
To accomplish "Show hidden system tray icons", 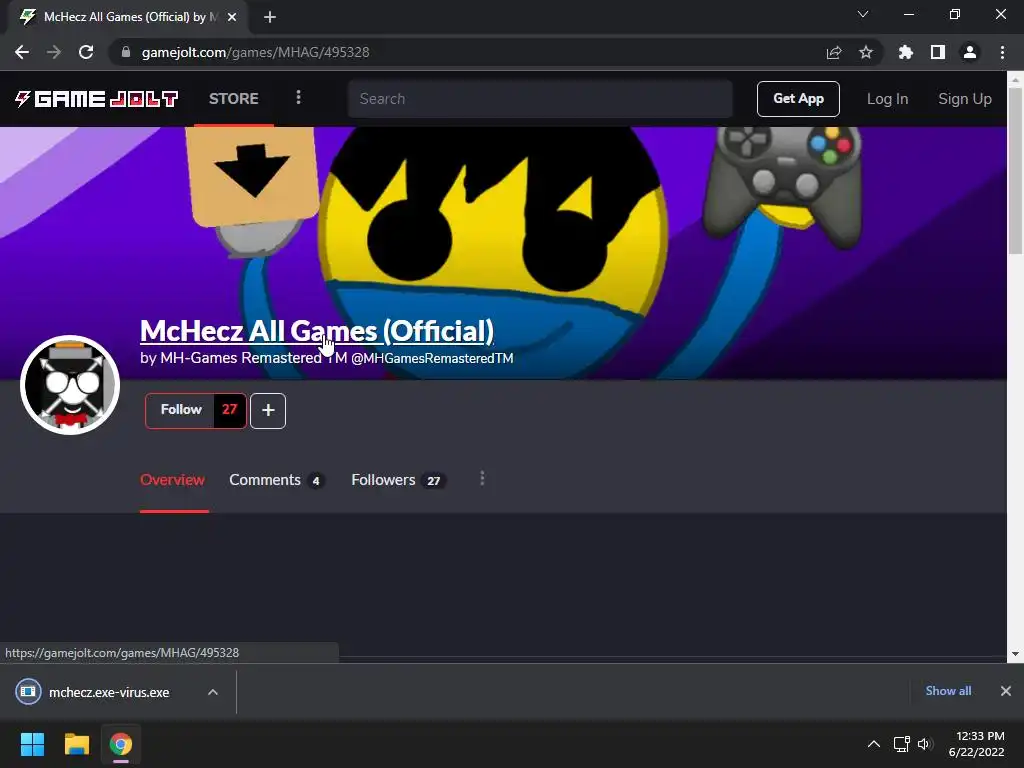I will tap(874, 744).
